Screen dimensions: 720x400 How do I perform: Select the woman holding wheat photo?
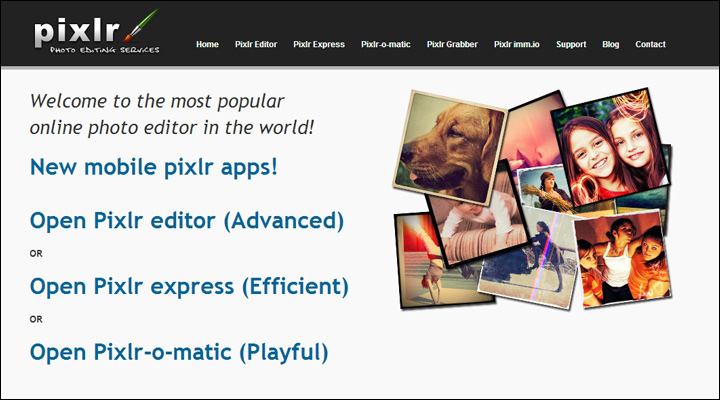click(x=544, y=188)
